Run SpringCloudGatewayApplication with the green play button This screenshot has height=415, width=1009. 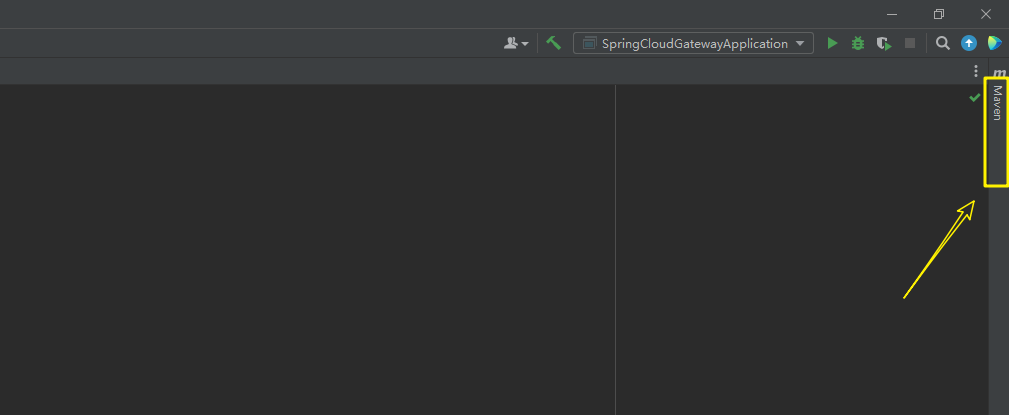tap(832, 44)
